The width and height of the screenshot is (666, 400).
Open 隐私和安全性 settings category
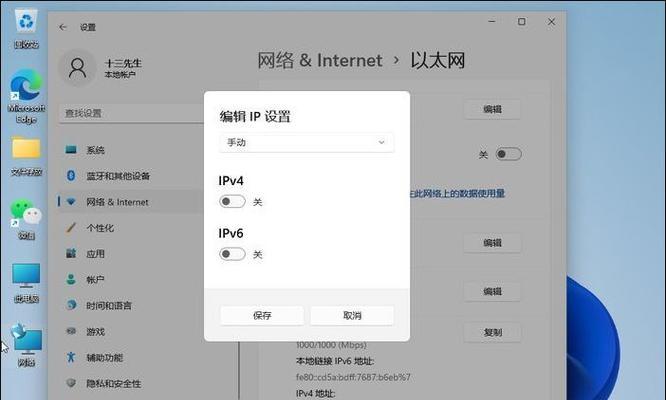click(x=114, y=383)
